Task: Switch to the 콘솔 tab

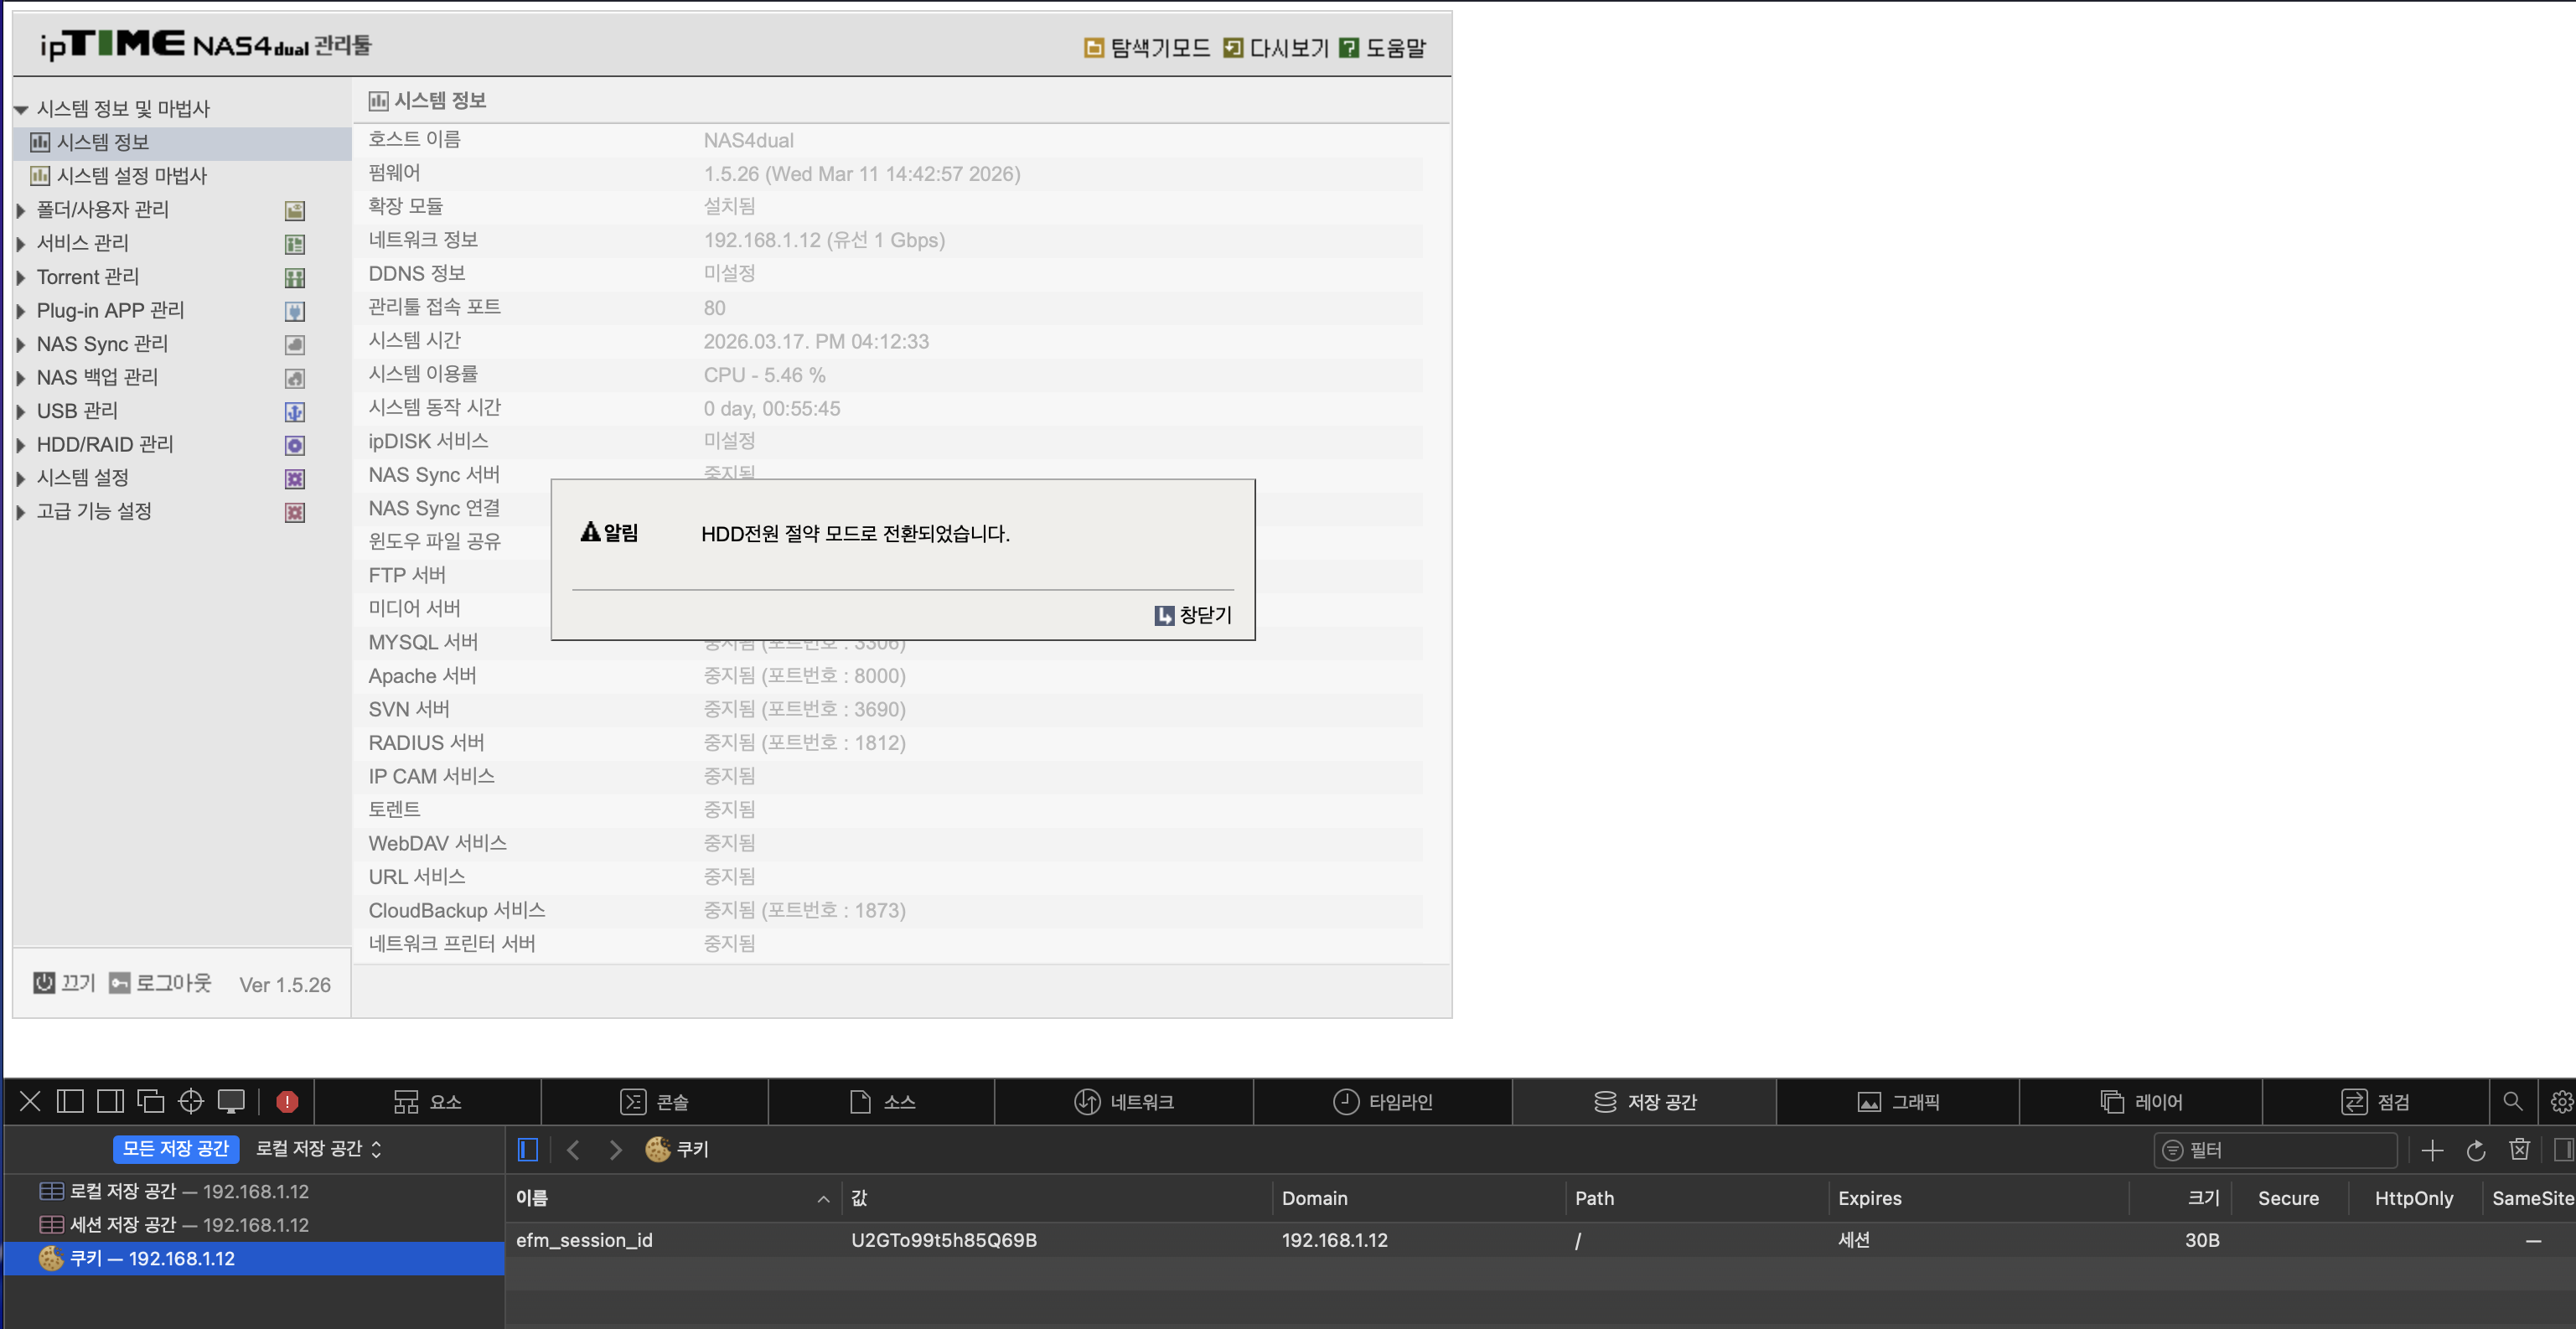Action: coord(655,1101)
